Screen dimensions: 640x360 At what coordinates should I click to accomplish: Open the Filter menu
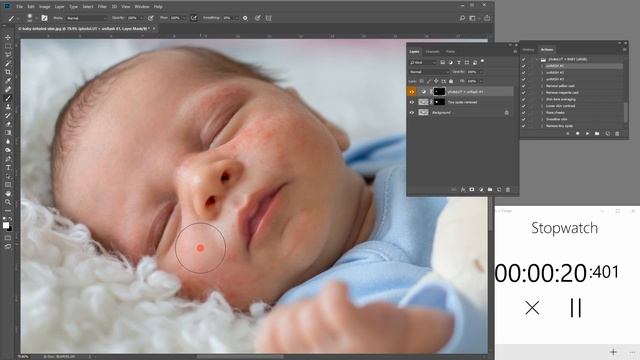tap(102, 7)
